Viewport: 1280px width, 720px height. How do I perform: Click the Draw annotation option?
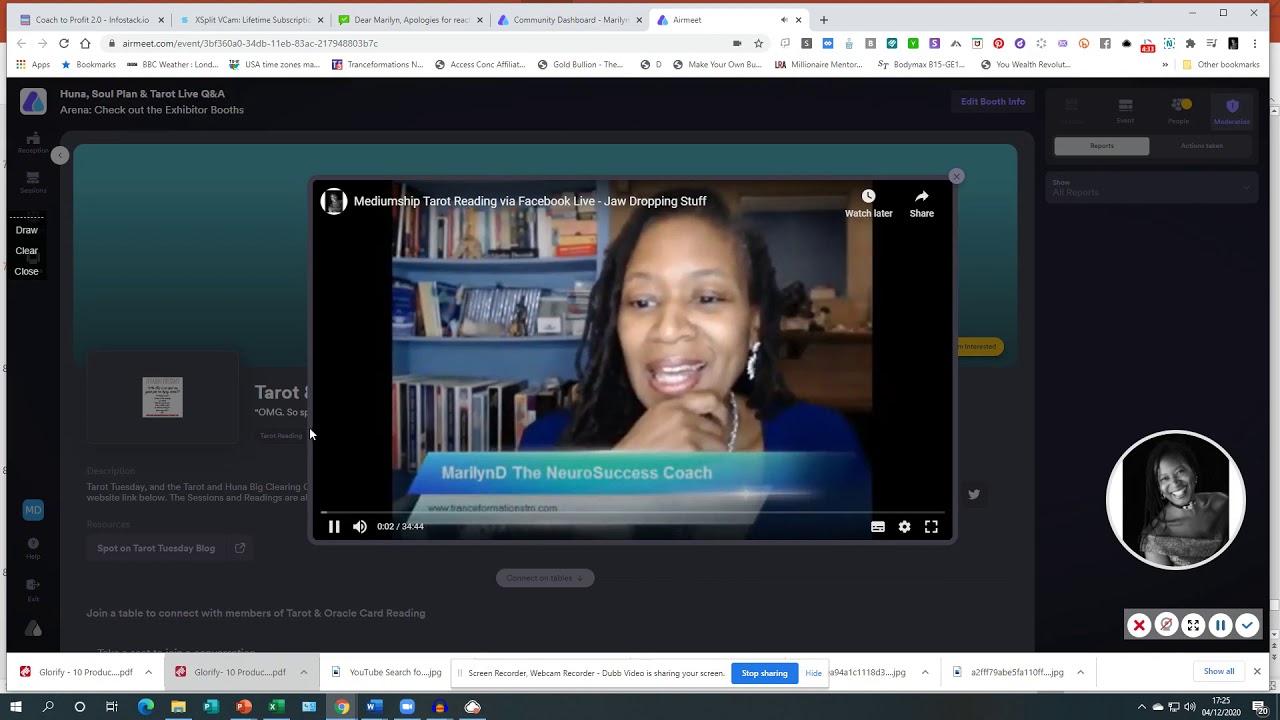click(26, 230)
